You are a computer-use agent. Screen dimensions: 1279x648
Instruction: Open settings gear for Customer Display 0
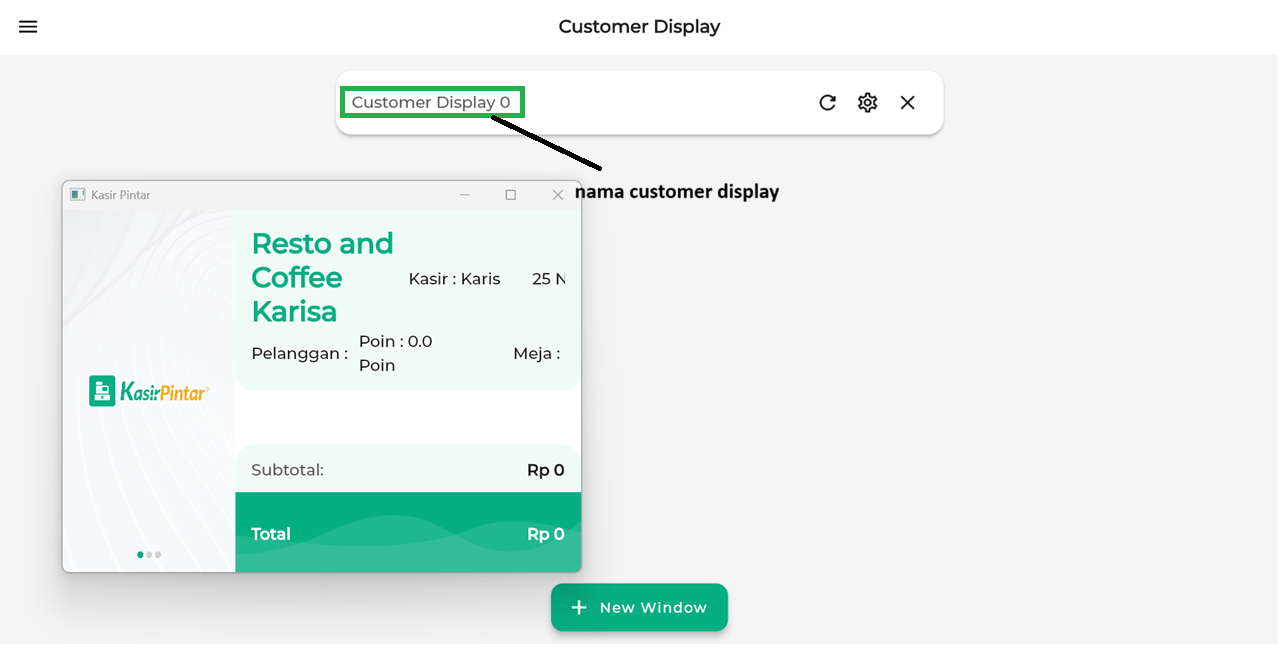[x=867, y=102]
